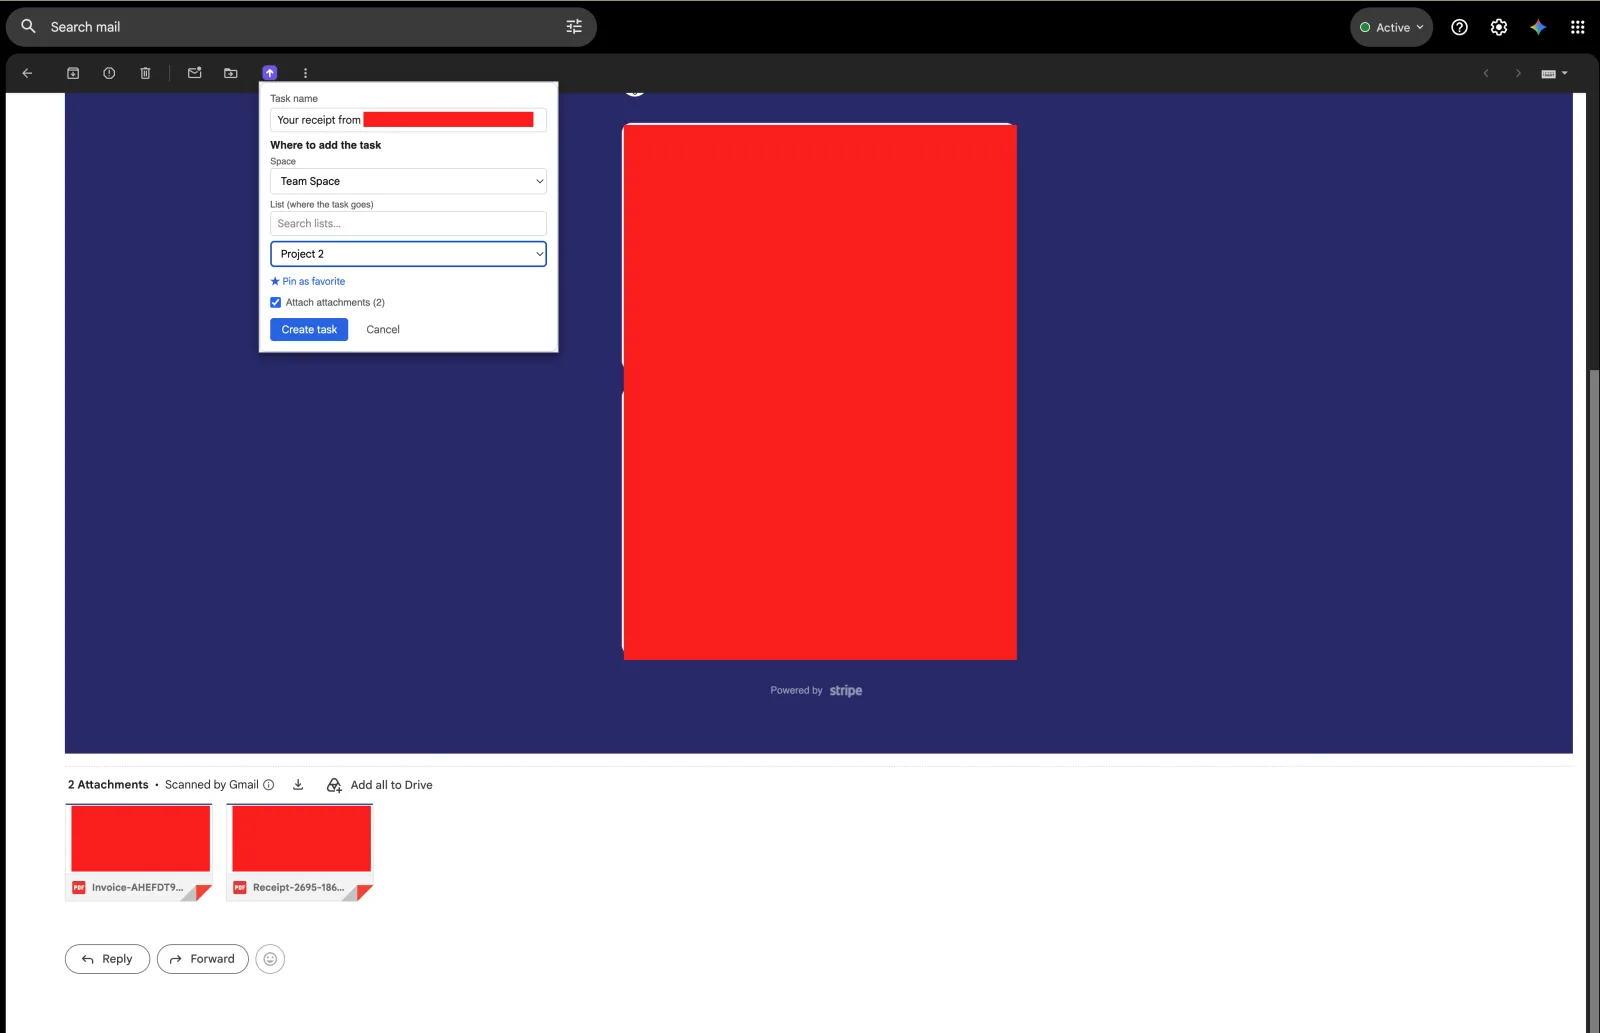Archive this email conversation
This screenshot has height=1033, width=1600.
coord(73,73)
